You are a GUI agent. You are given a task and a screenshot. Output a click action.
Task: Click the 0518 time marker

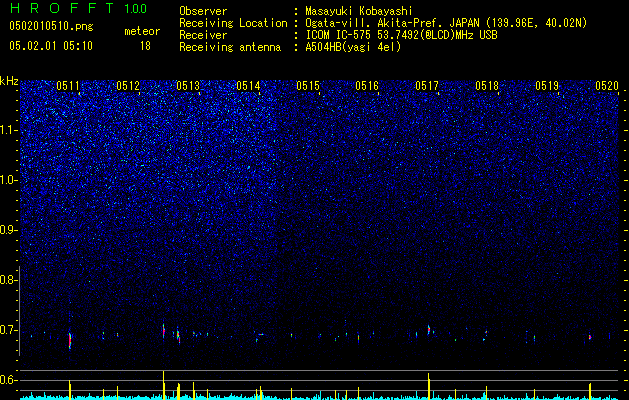pos(487,85)
